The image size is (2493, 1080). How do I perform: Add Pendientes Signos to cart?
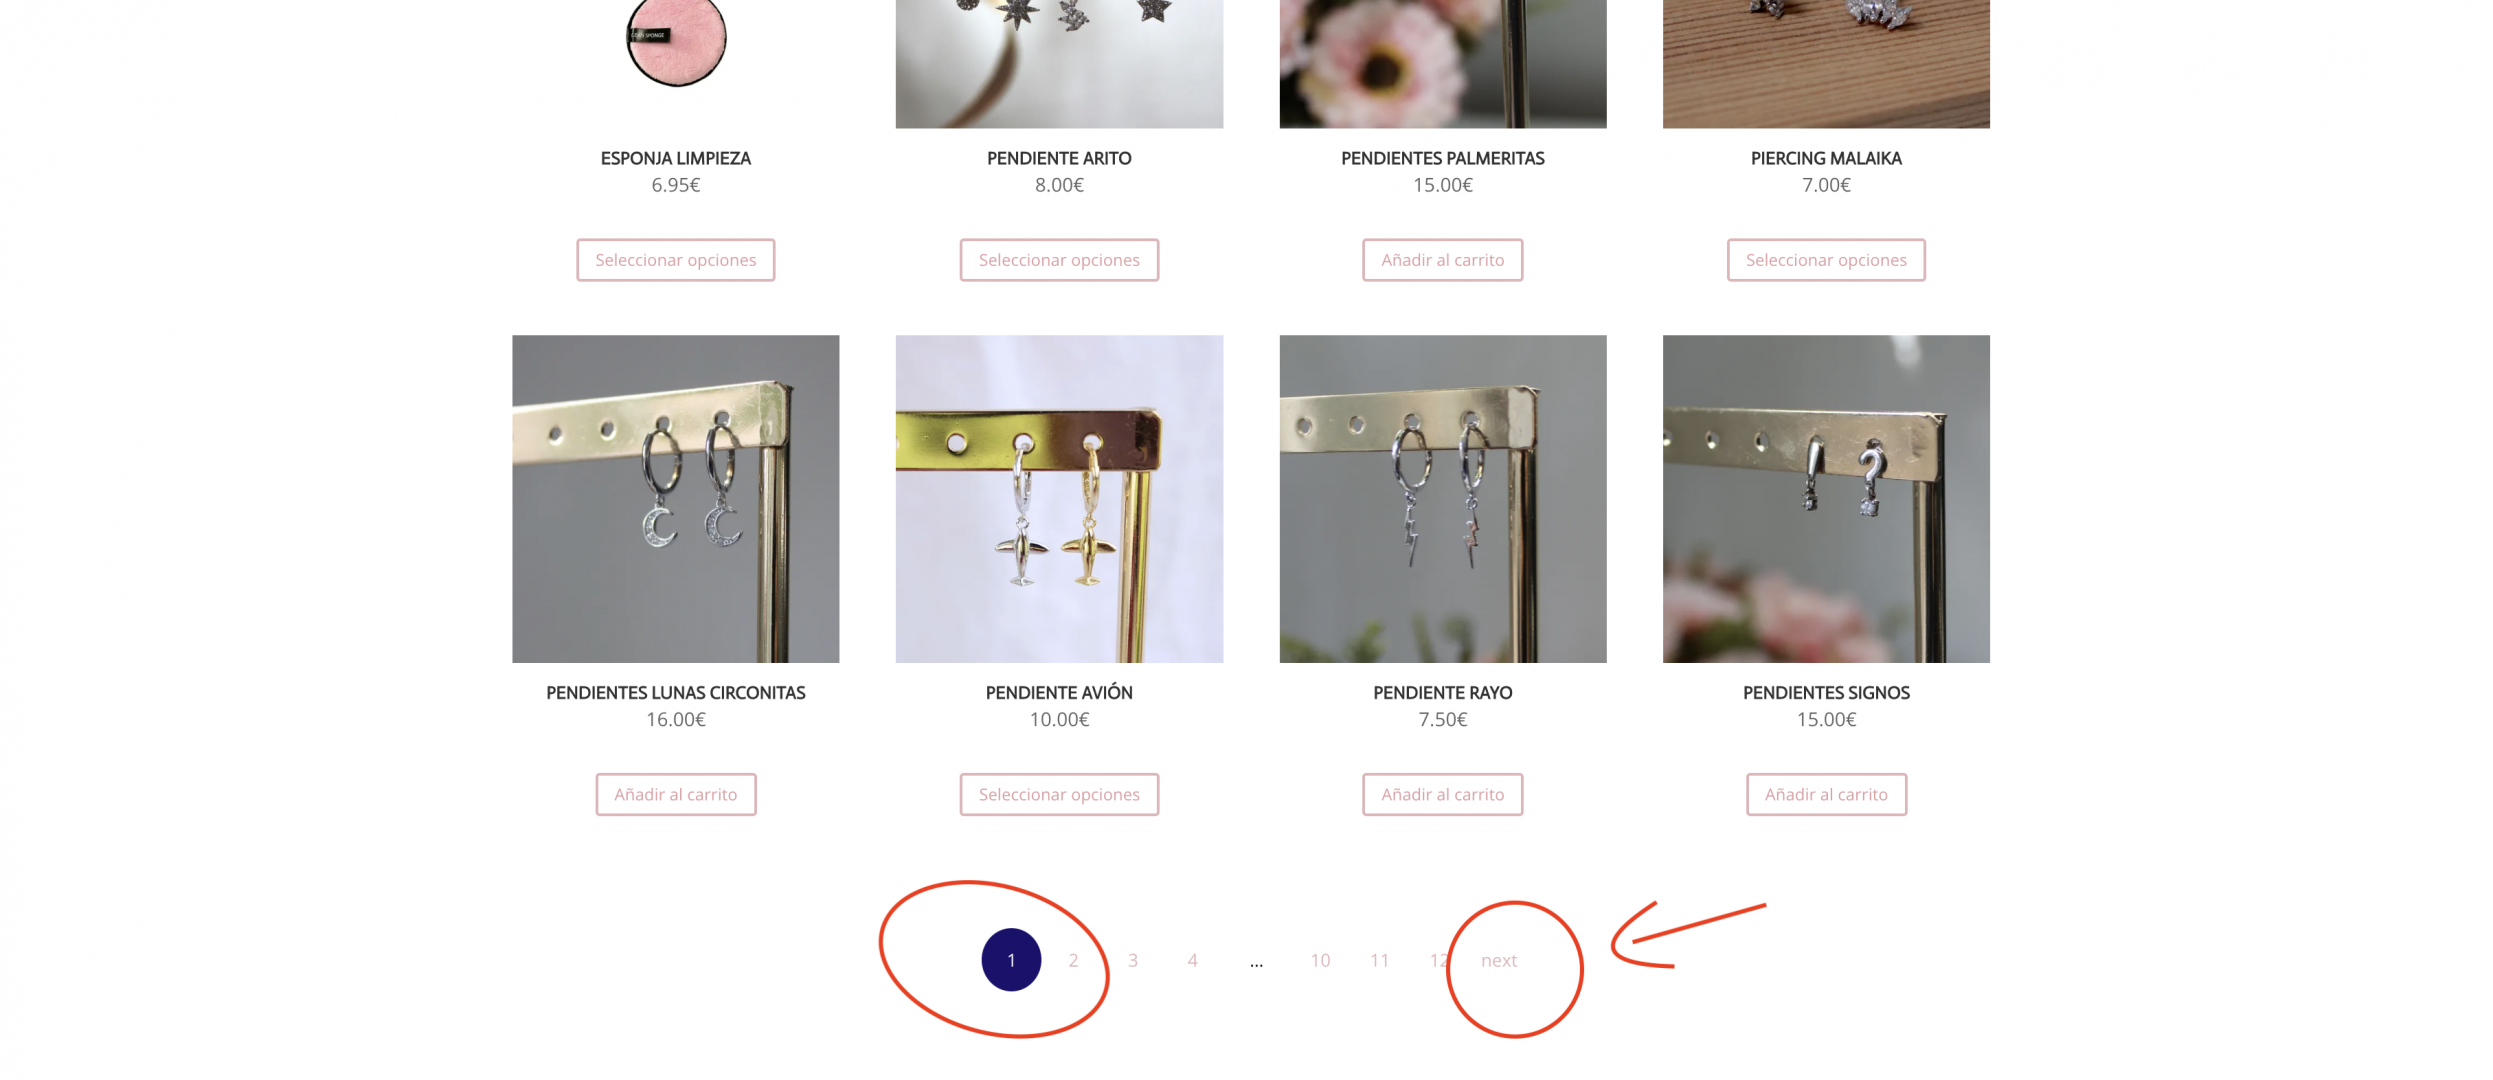tap(1826, 794)
